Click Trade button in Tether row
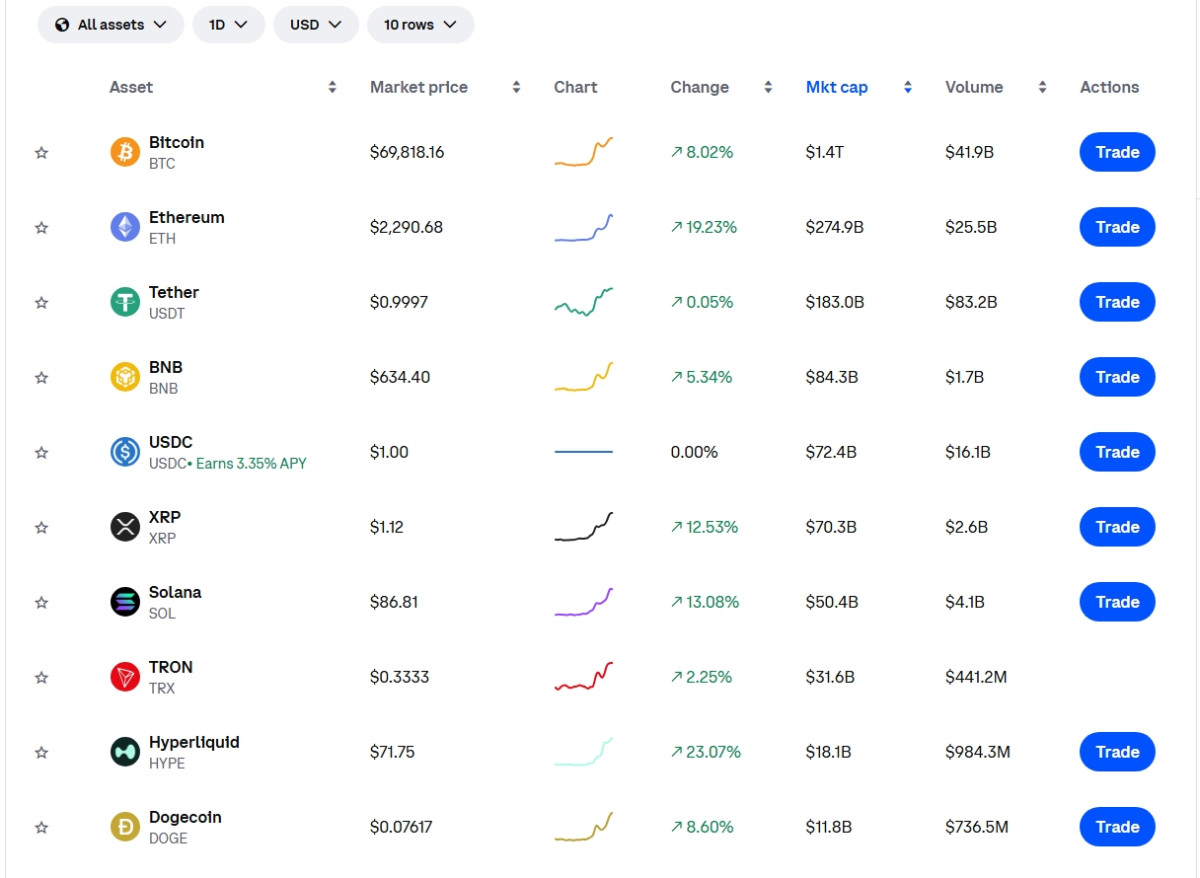 click(1117, 302)
